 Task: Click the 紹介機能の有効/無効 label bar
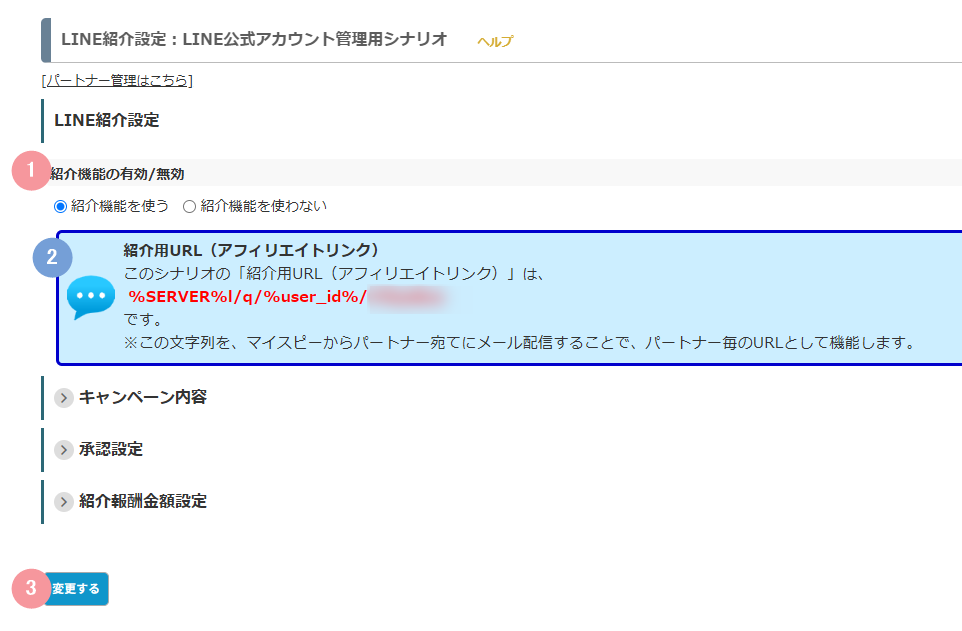tap(502, 174)
